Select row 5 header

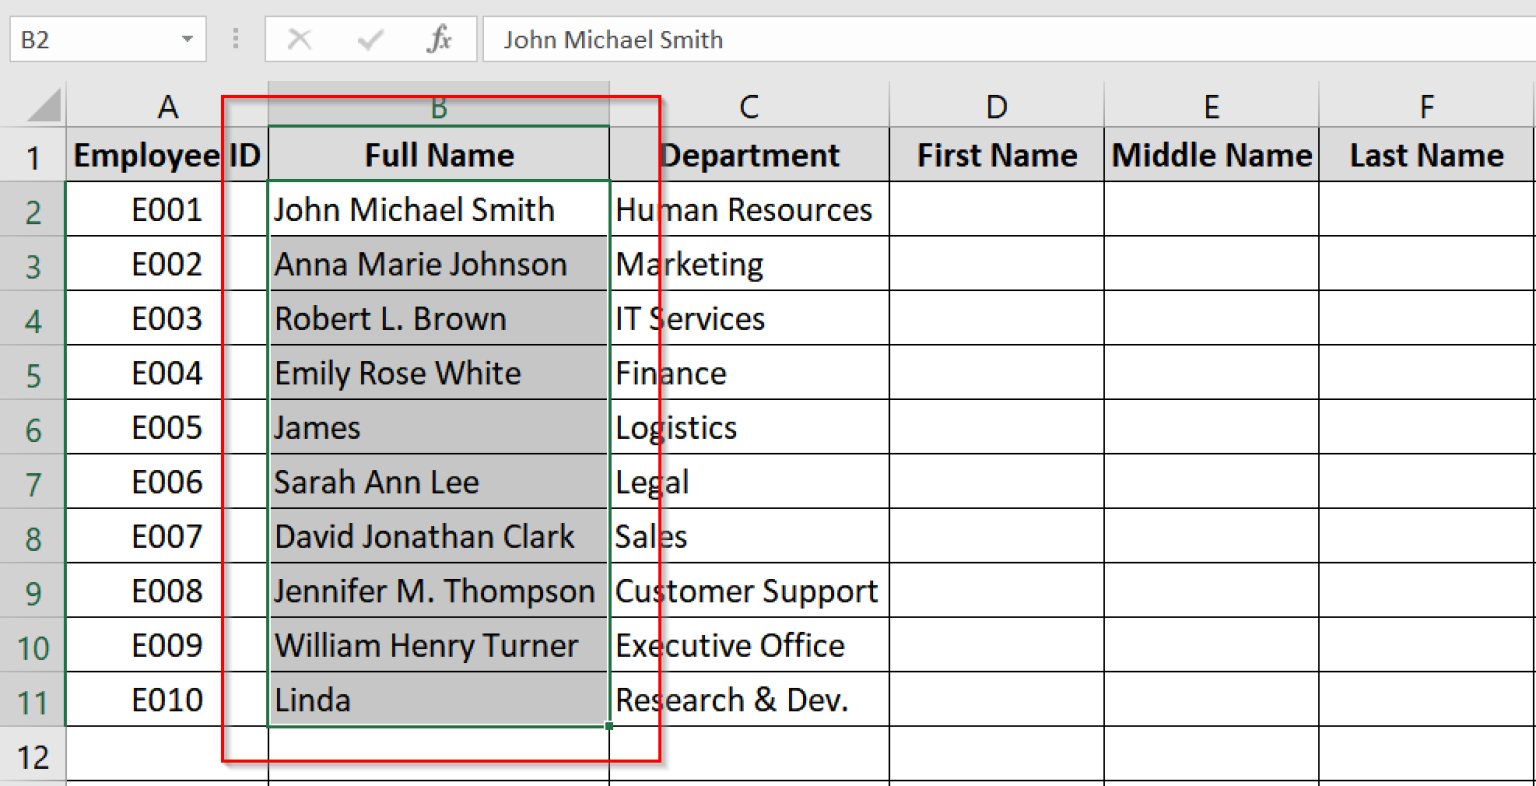(32, 372)
